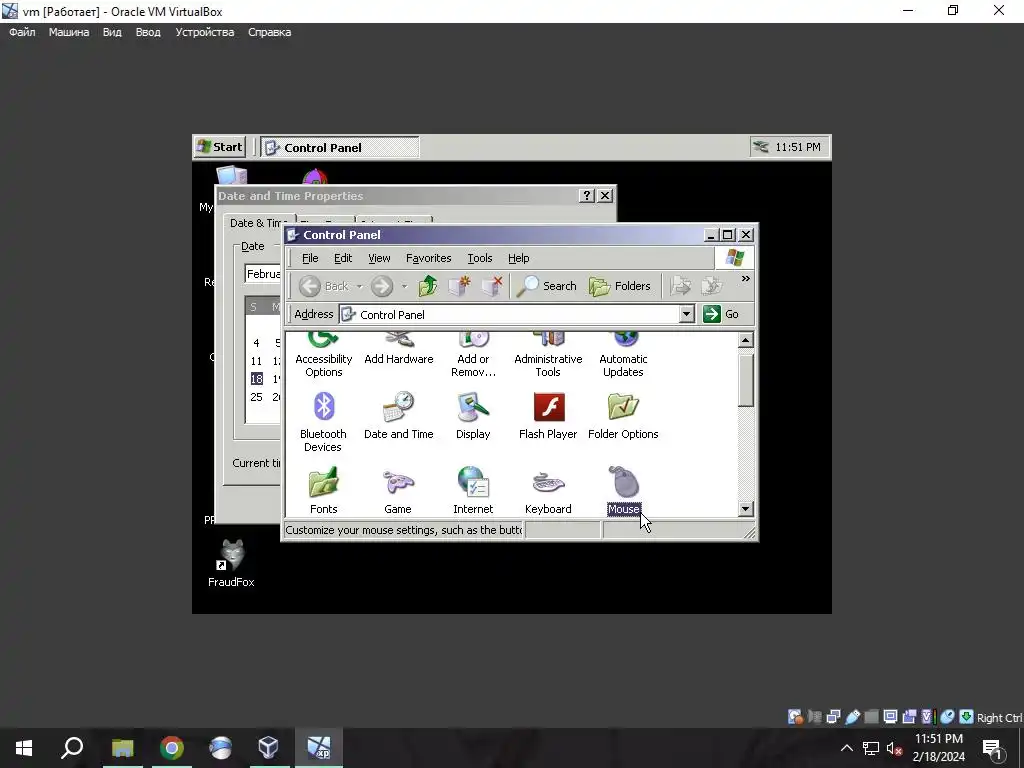Open the VirtualBox Файл menu
1024x768 pixels.
[x=22, y=32]
